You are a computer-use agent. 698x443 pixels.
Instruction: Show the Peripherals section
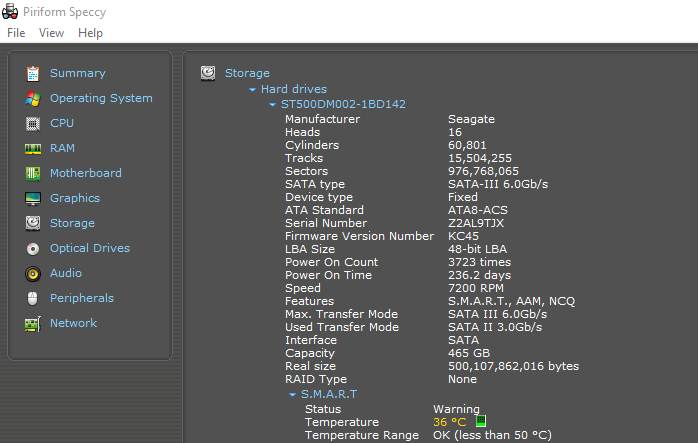tap(82, 298)
